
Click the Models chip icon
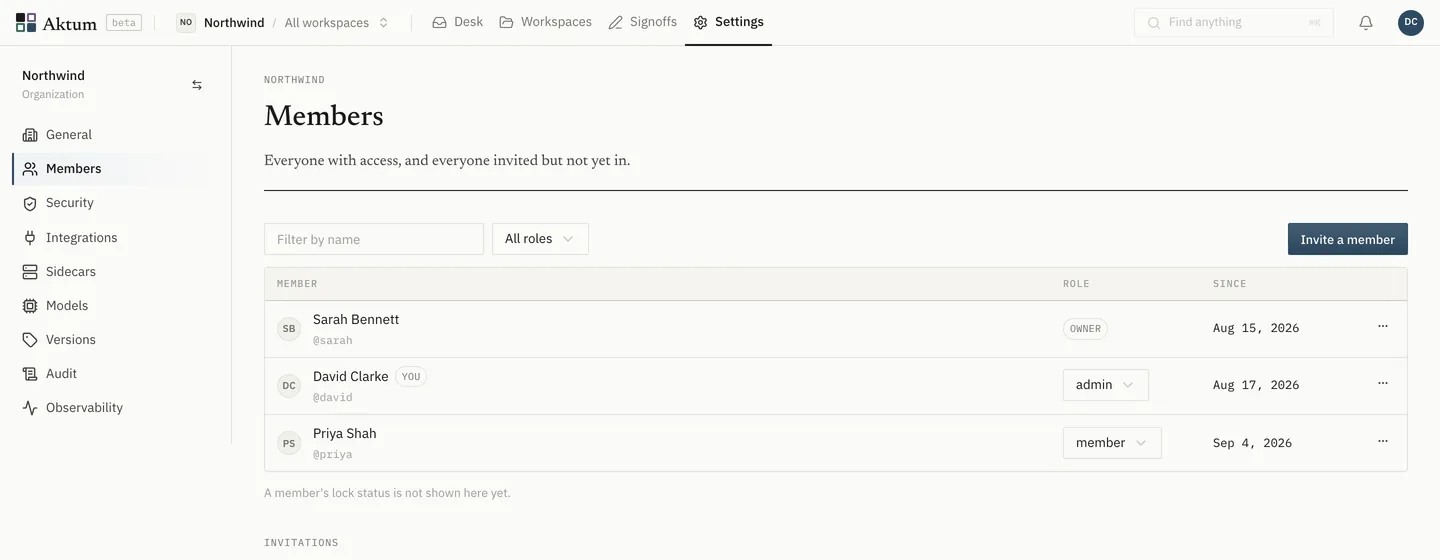(x=30, y=306)
